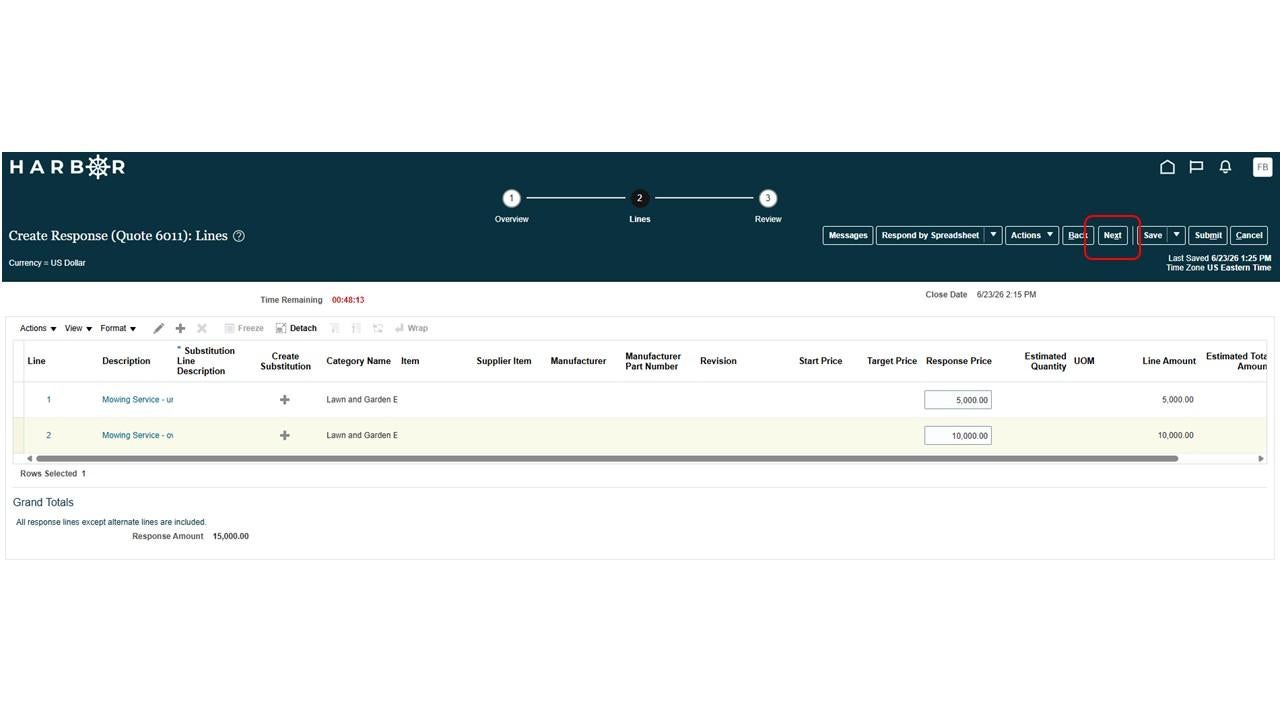Open Mowing Service link in line 2
This screenshot has height=720, width=1280.
[x=138, y=436]
